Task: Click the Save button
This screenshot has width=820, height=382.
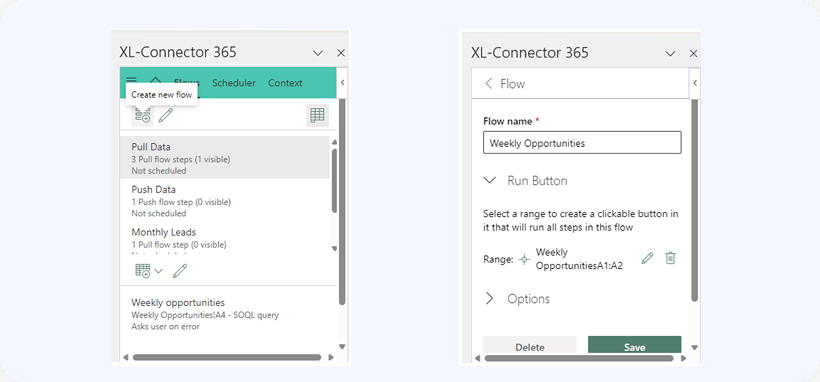Action: coord(634,345)
